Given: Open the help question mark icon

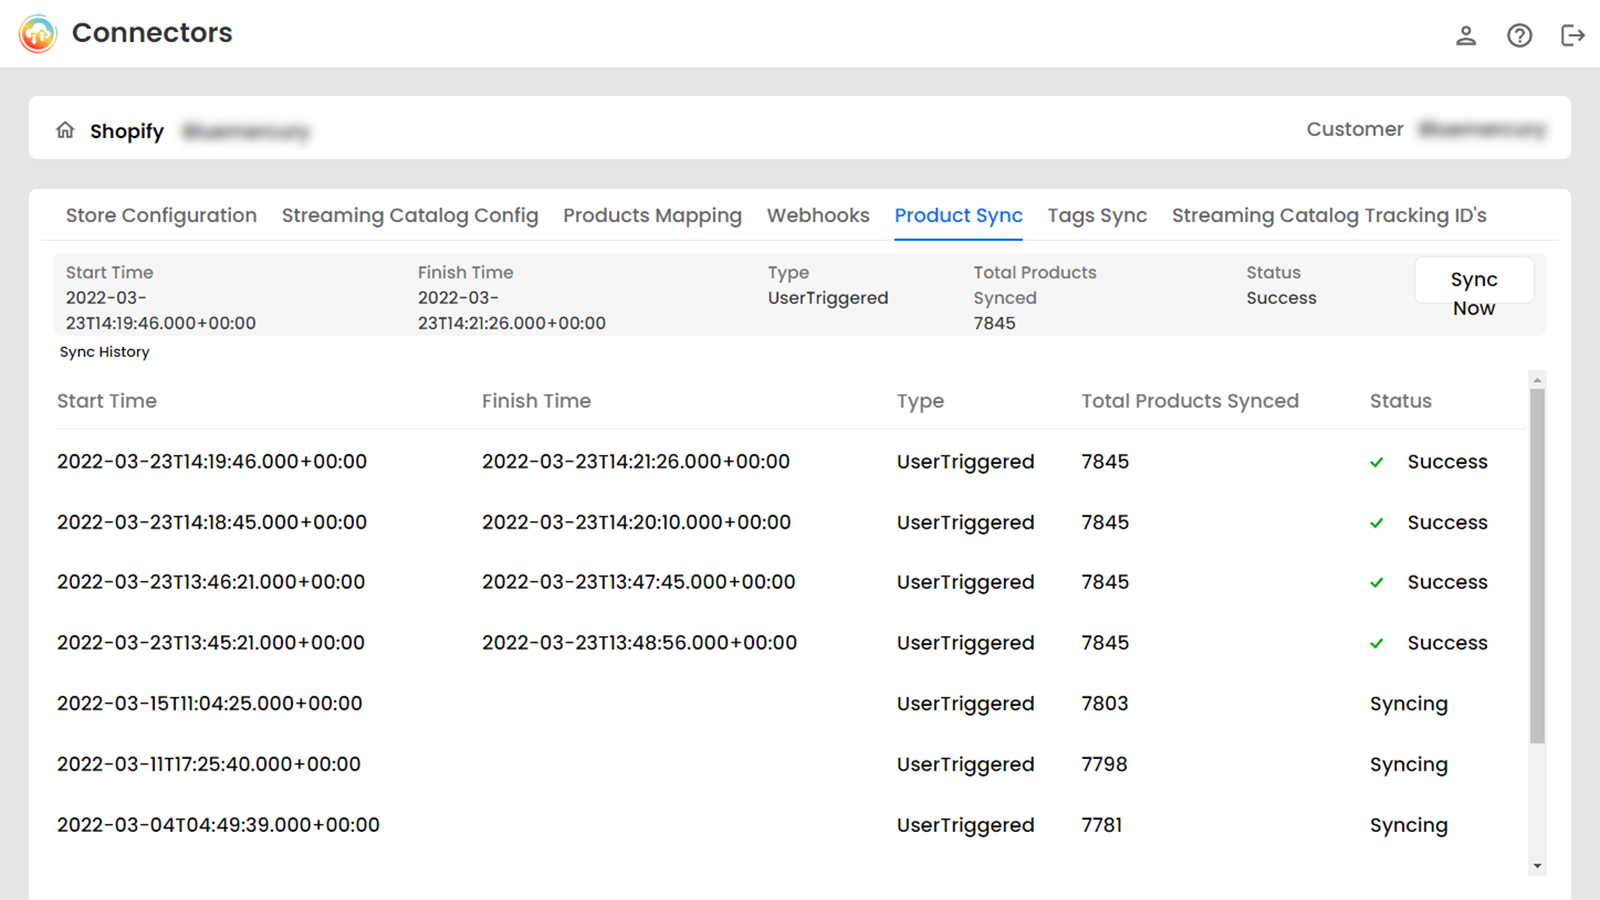Looking at the screenshot, I should pos(1519,36).
